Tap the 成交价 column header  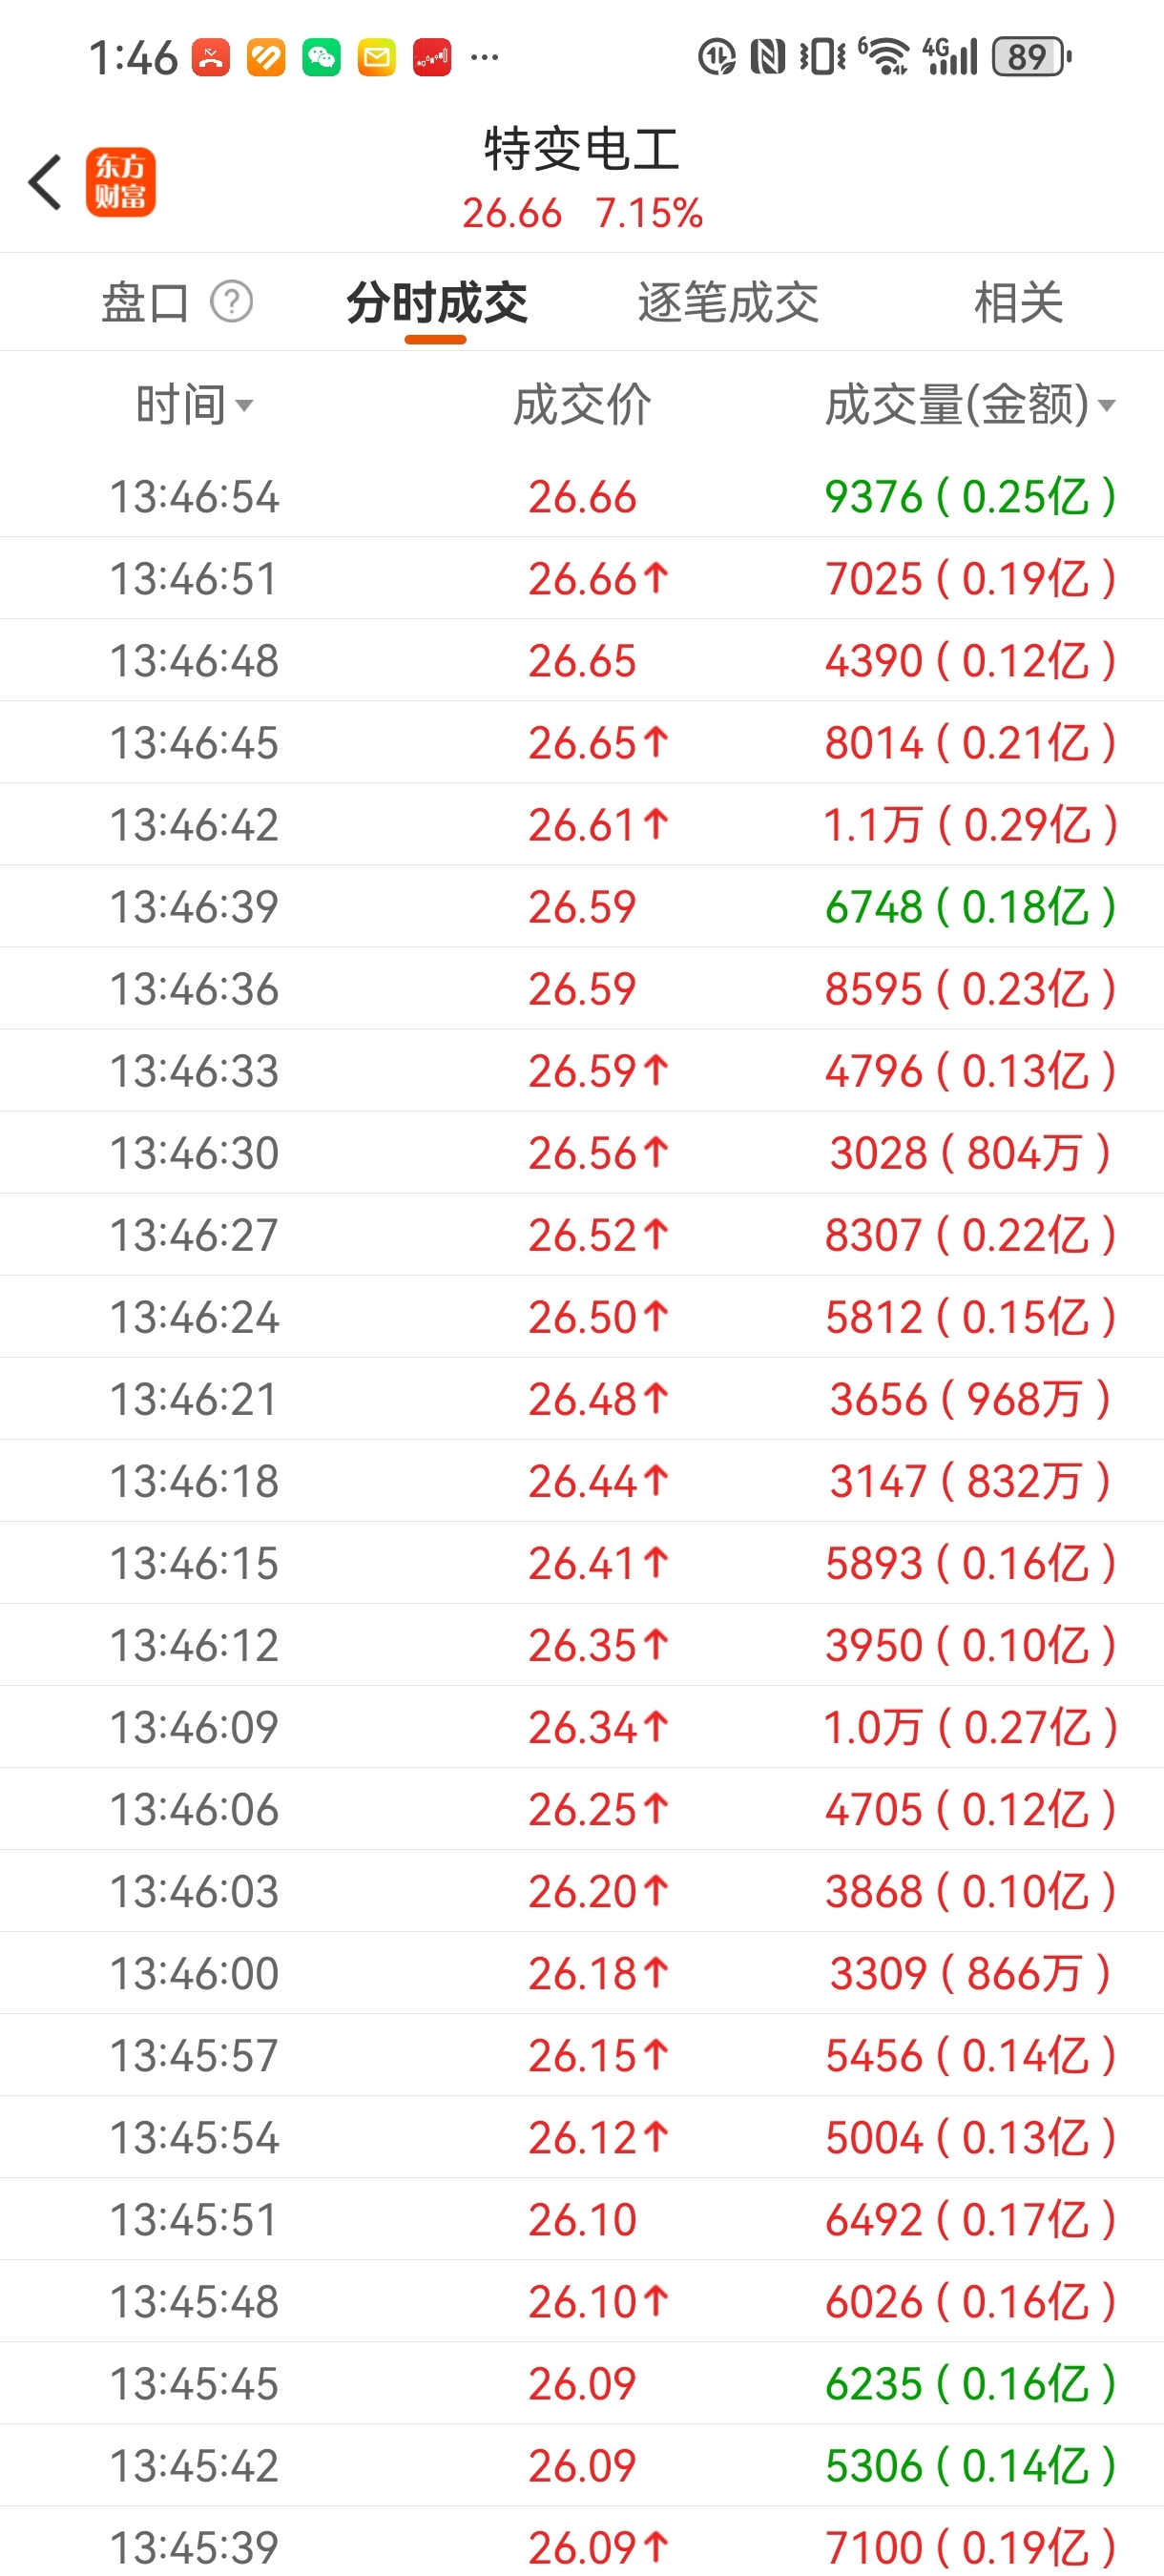tap(582, 405)
